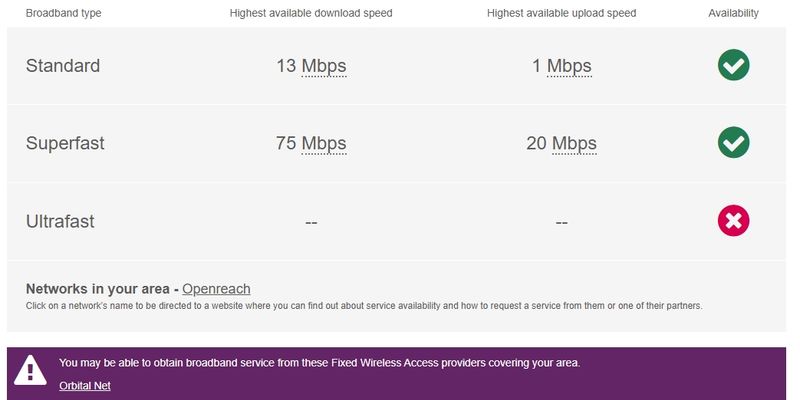Screen dimensions: 800x400
Task: Click the Ultrafast download speed dashes
Action: (311, 222)
